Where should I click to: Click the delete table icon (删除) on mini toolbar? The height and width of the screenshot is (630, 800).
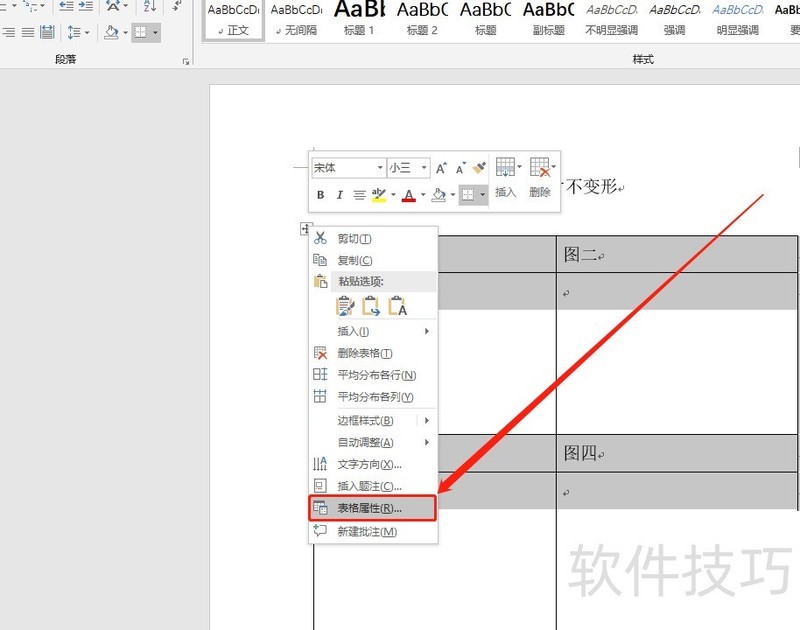tap(540, 167)
